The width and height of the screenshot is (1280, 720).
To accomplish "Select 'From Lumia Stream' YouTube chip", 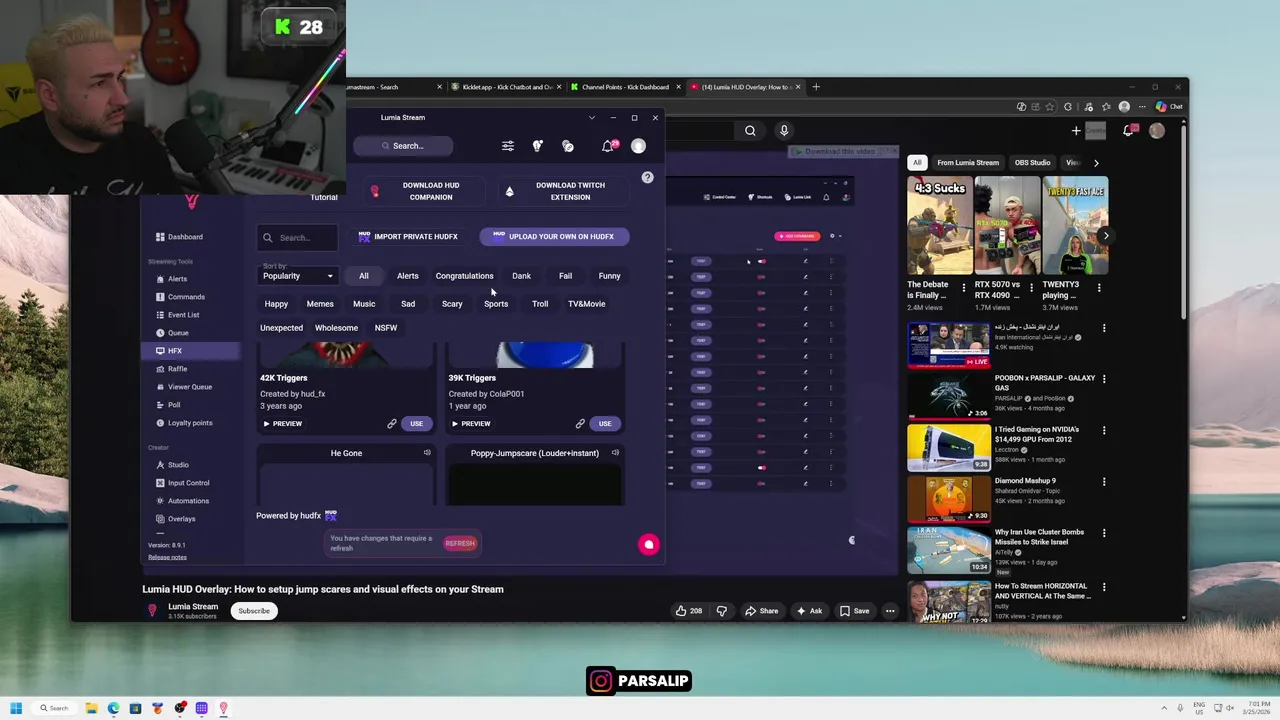I will pyautogui.click(x=968, y=162).
